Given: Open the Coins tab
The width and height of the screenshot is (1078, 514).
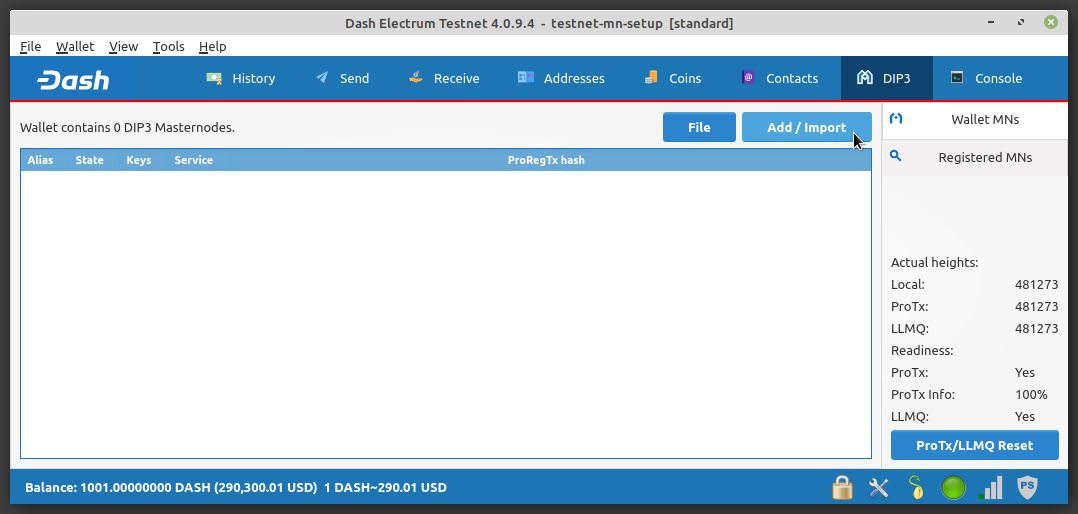Looking at the screenshot, I should point(672,78).
